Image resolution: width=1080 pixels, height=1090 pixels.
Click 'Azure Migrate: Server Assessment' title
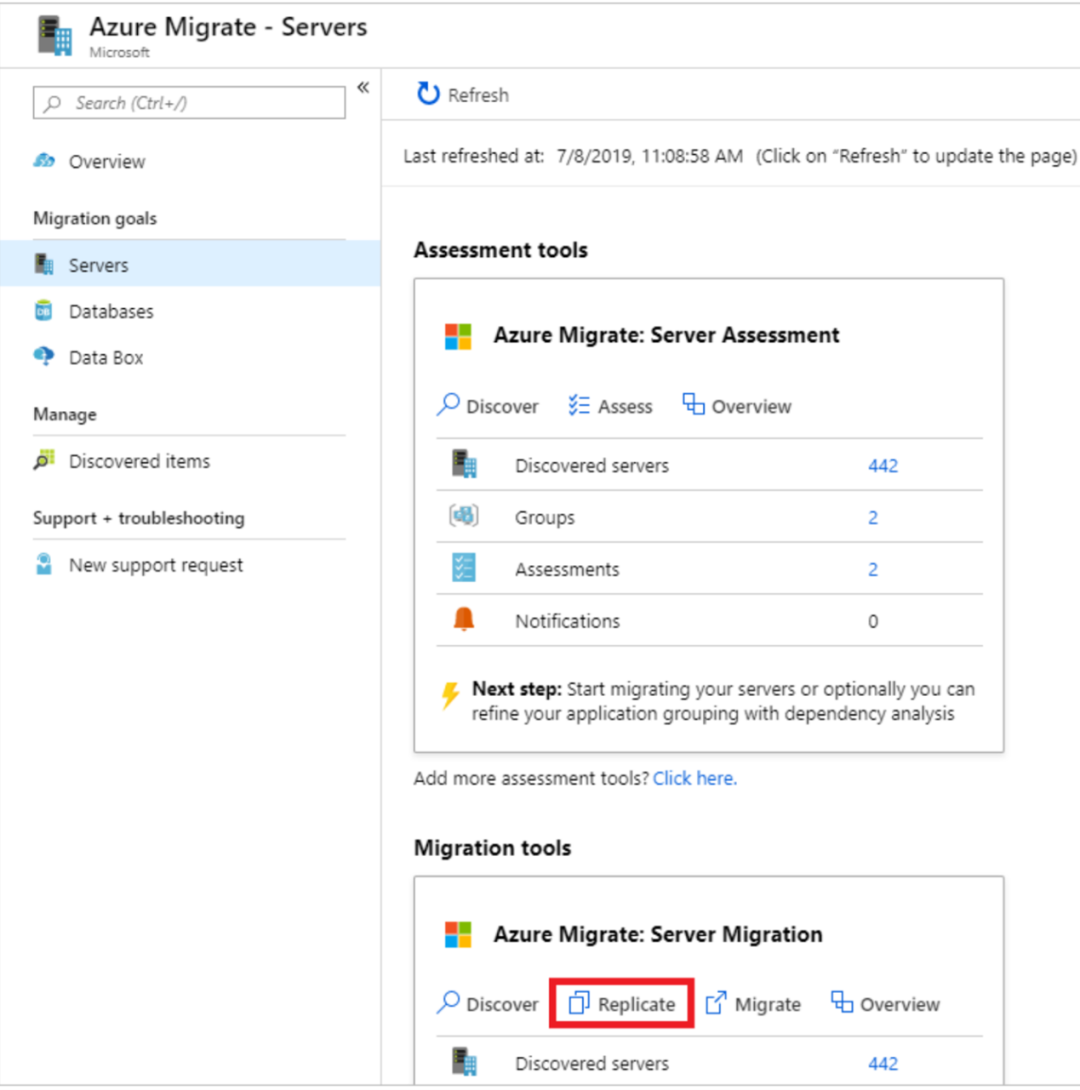[x=666, y=336]
